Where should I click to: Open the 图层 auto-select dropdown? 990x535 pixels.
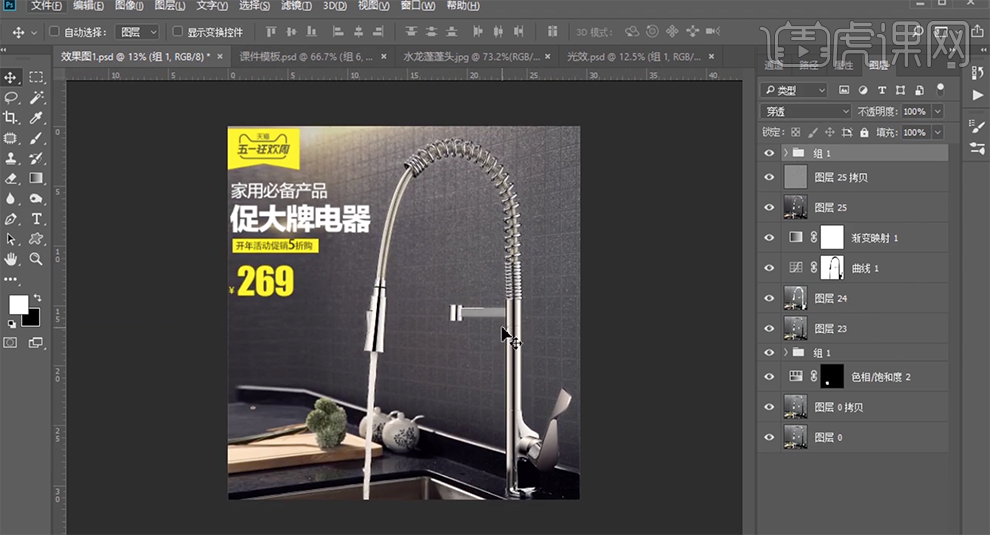137,32
